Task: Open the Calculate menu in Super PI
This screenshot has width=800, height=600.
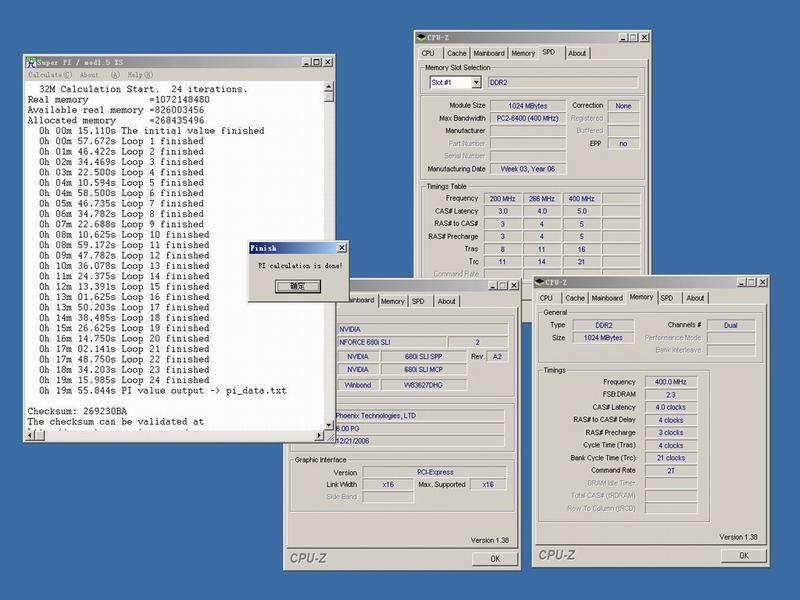Action: pos(49,75)
